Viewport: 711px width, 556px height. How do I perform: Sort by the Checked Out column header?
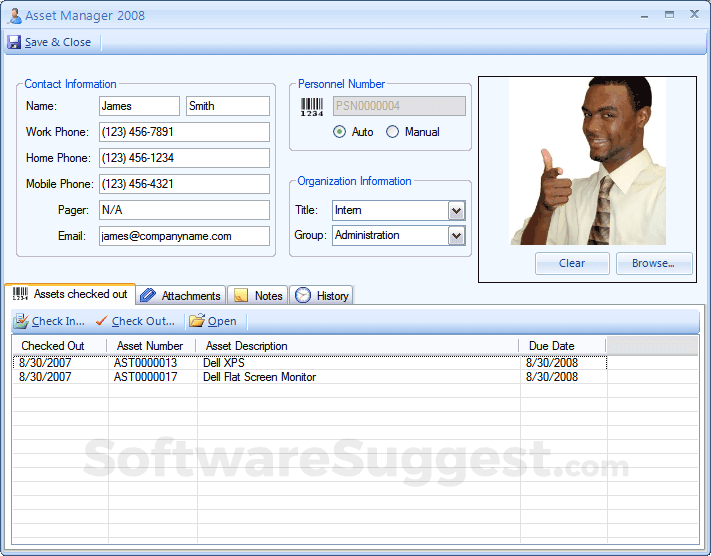[x=59, y=346]
